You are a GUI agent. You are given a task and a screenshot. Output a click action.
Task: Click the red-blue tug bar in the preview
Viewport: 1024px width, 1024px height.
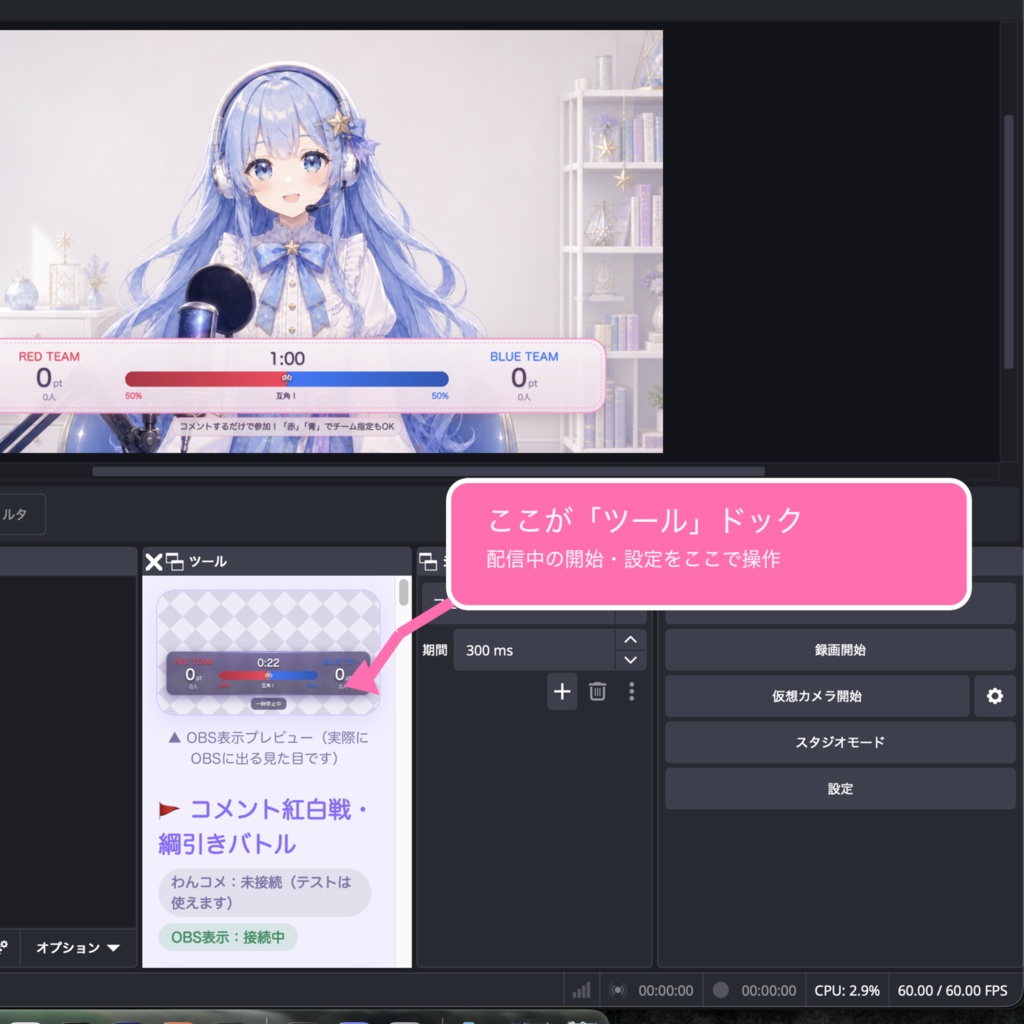click(x=287, y=379)
